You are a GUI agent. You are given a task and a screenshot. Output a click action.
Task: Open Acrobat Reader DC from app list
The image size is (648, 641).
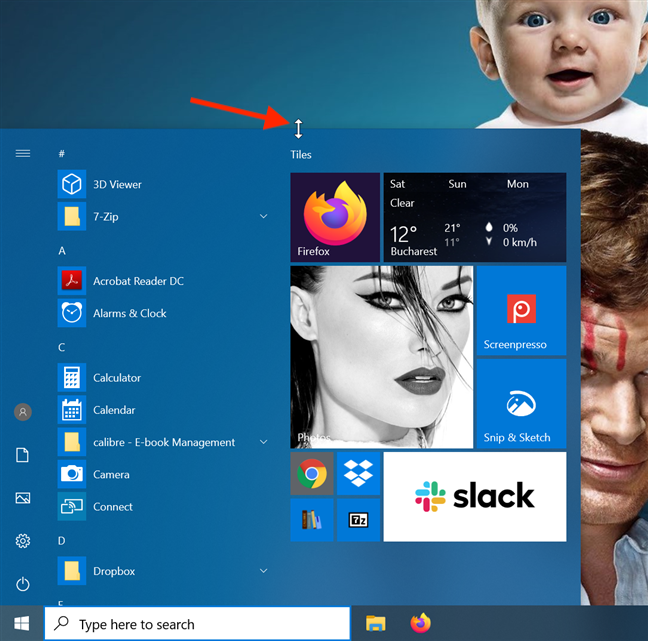[138, 281]
